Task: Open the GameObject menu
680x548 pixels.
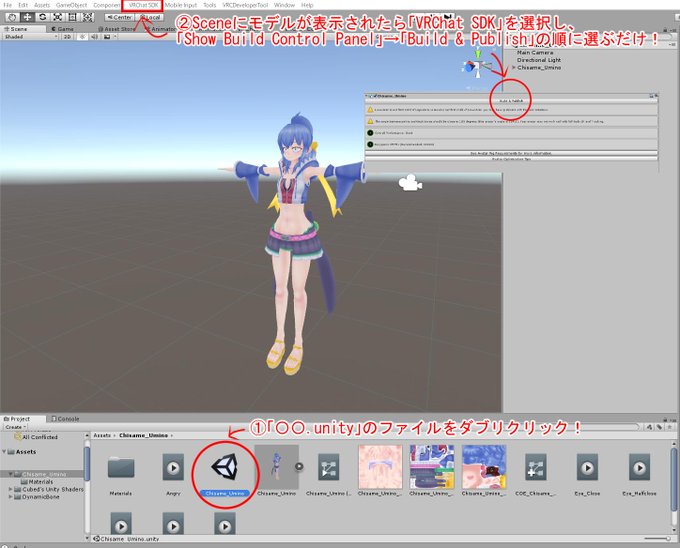Action: (72, 5)
